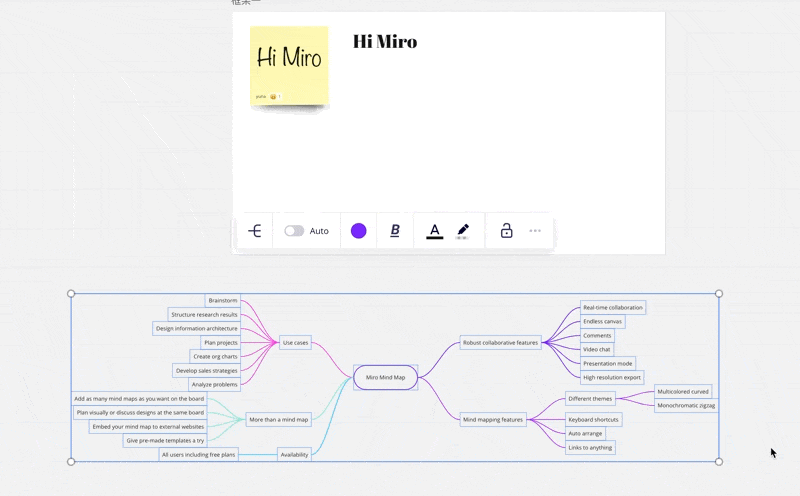Open the purple color picker circle
Viewport: 800px width, 496px height.
[359, 231]
